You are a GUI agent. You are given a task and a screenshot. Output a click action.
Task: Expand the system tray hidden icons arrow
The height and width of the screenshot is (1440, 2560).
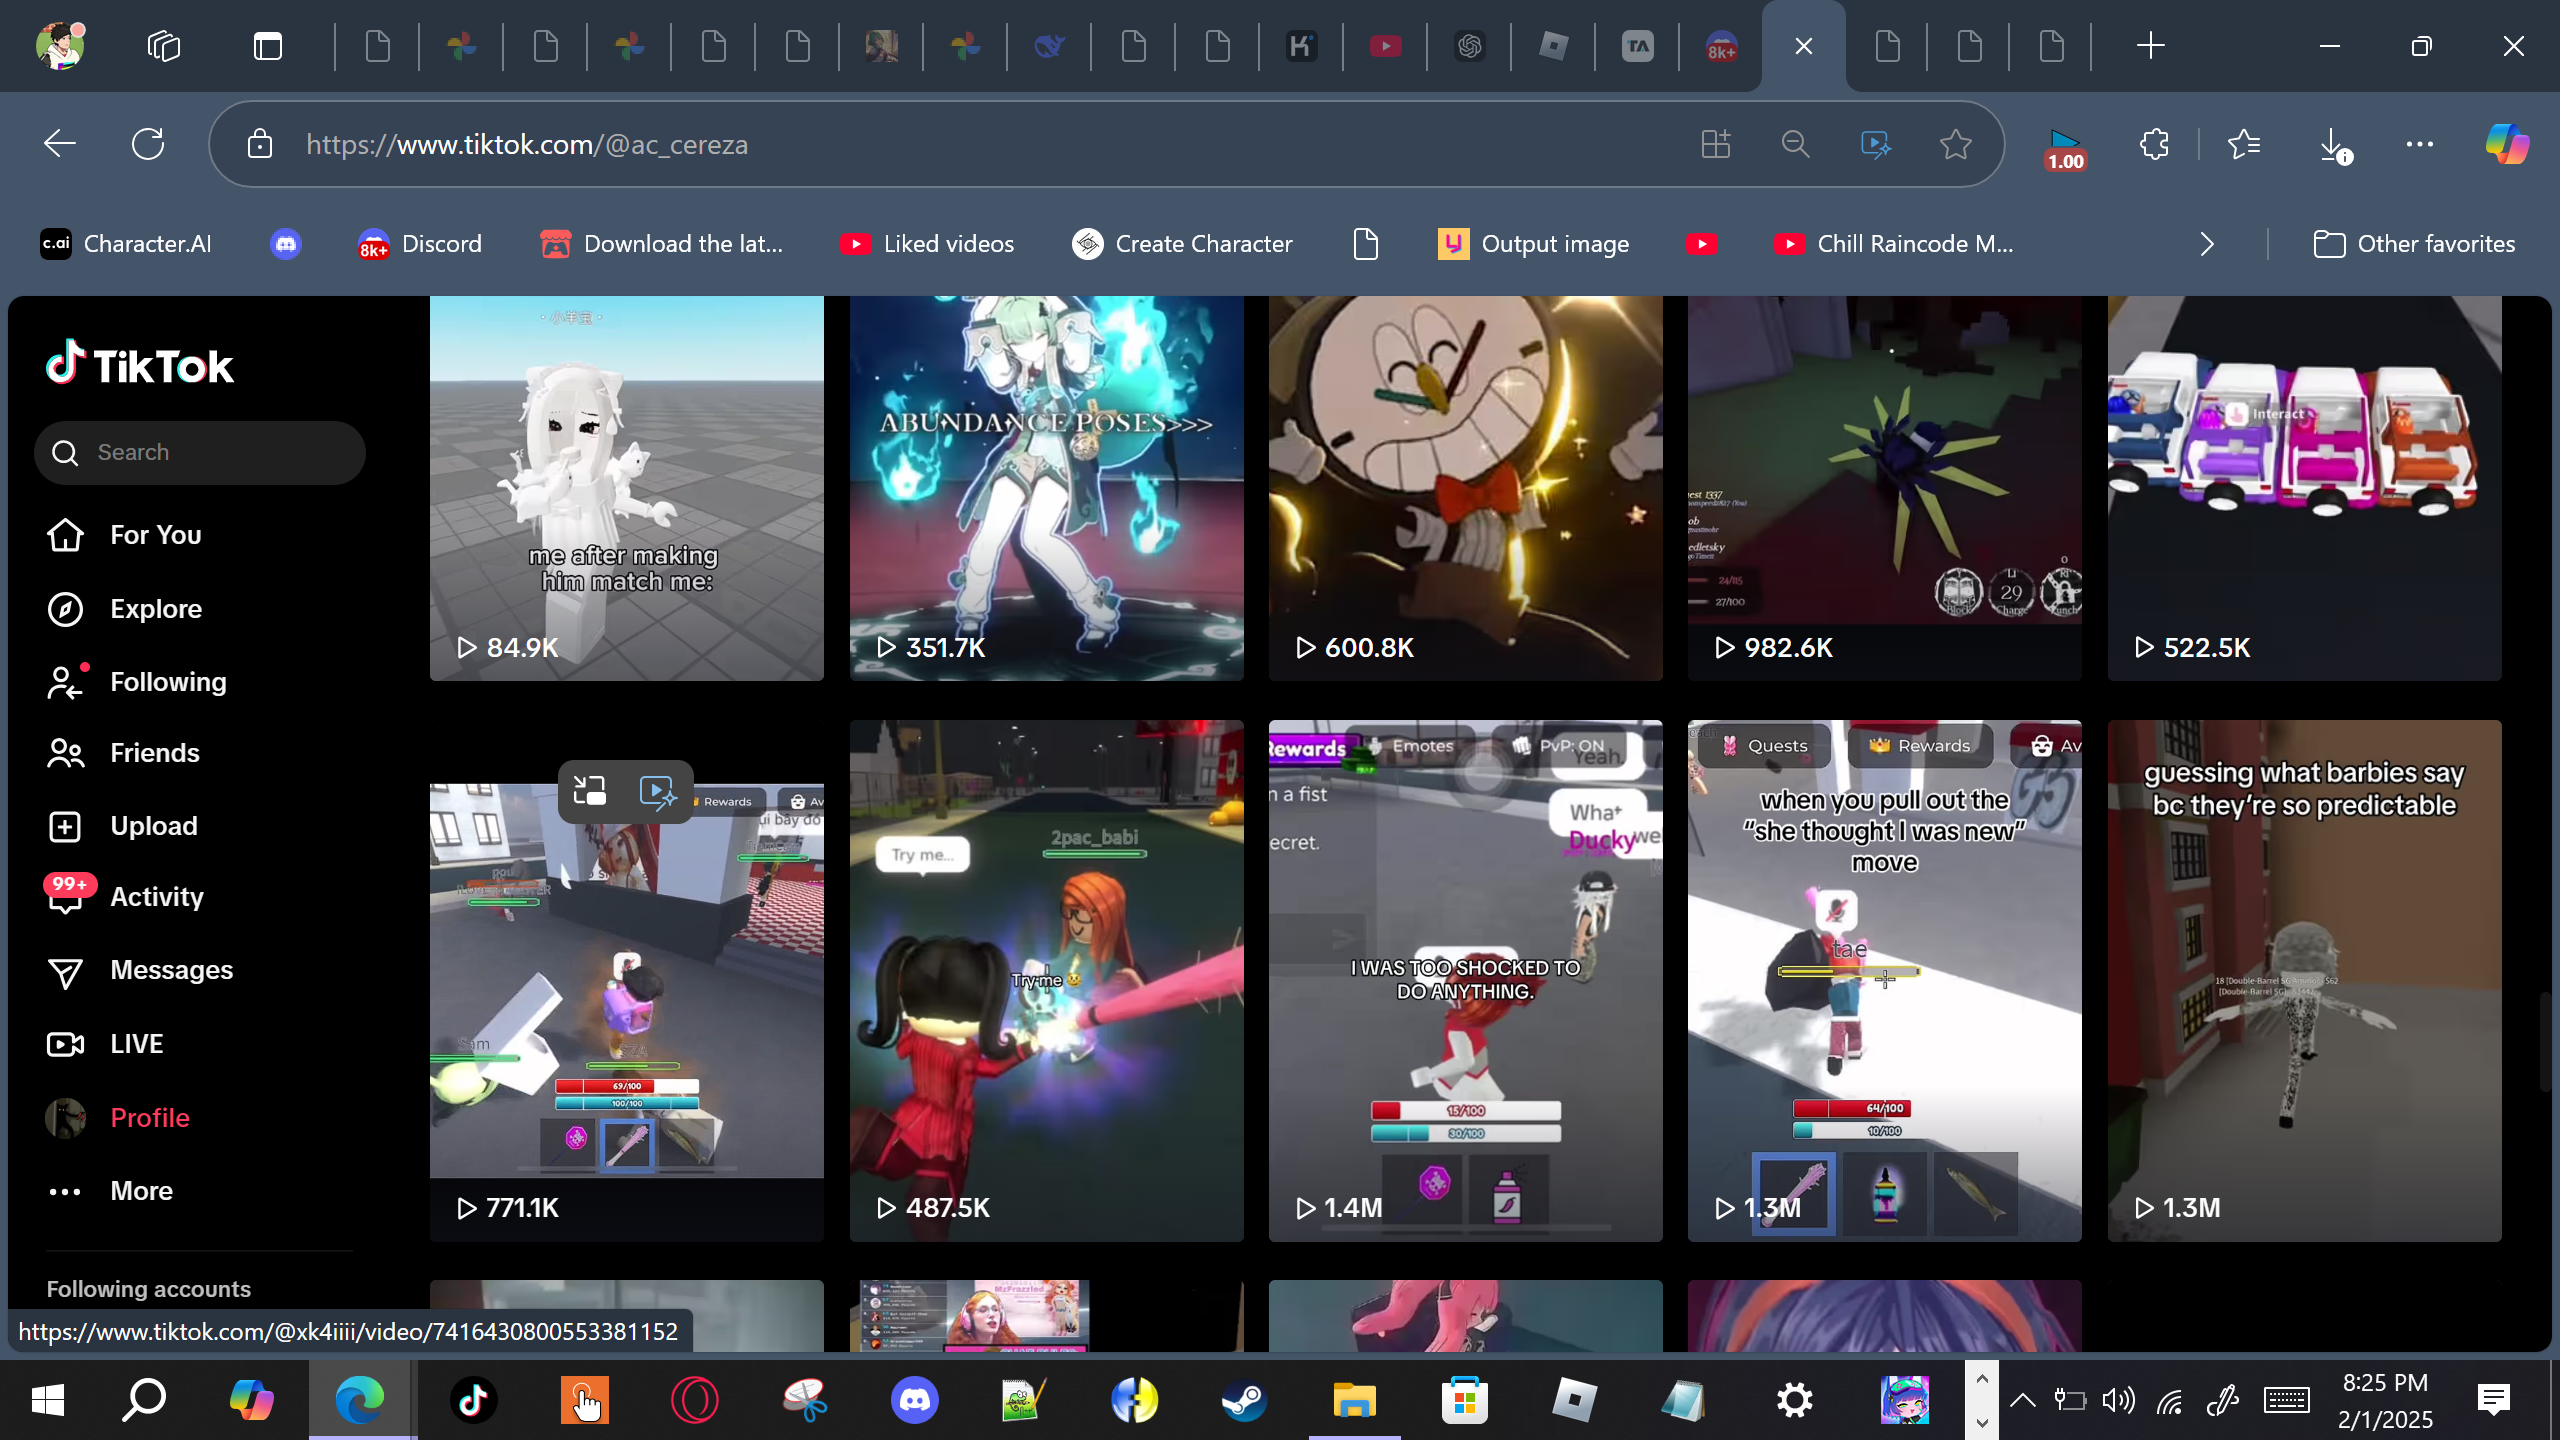[2022, 1400]
